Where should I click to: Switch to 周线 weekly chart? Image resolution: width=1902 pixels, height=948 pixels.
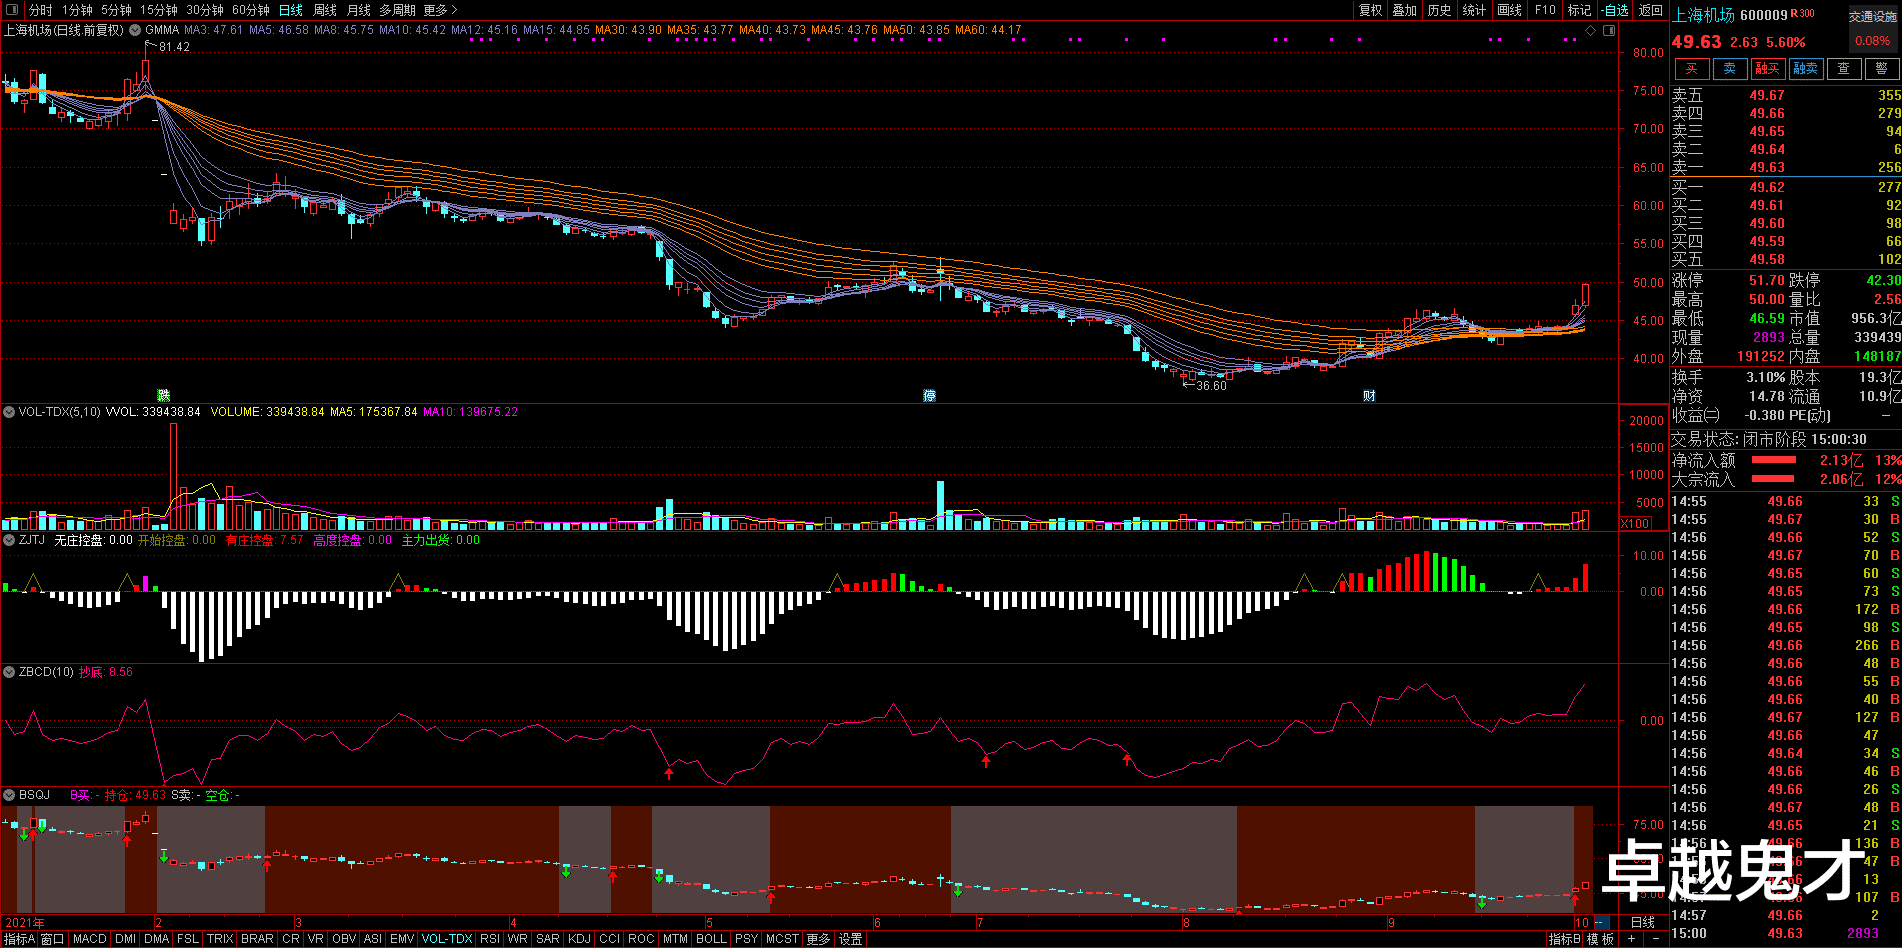coord(325,10)
